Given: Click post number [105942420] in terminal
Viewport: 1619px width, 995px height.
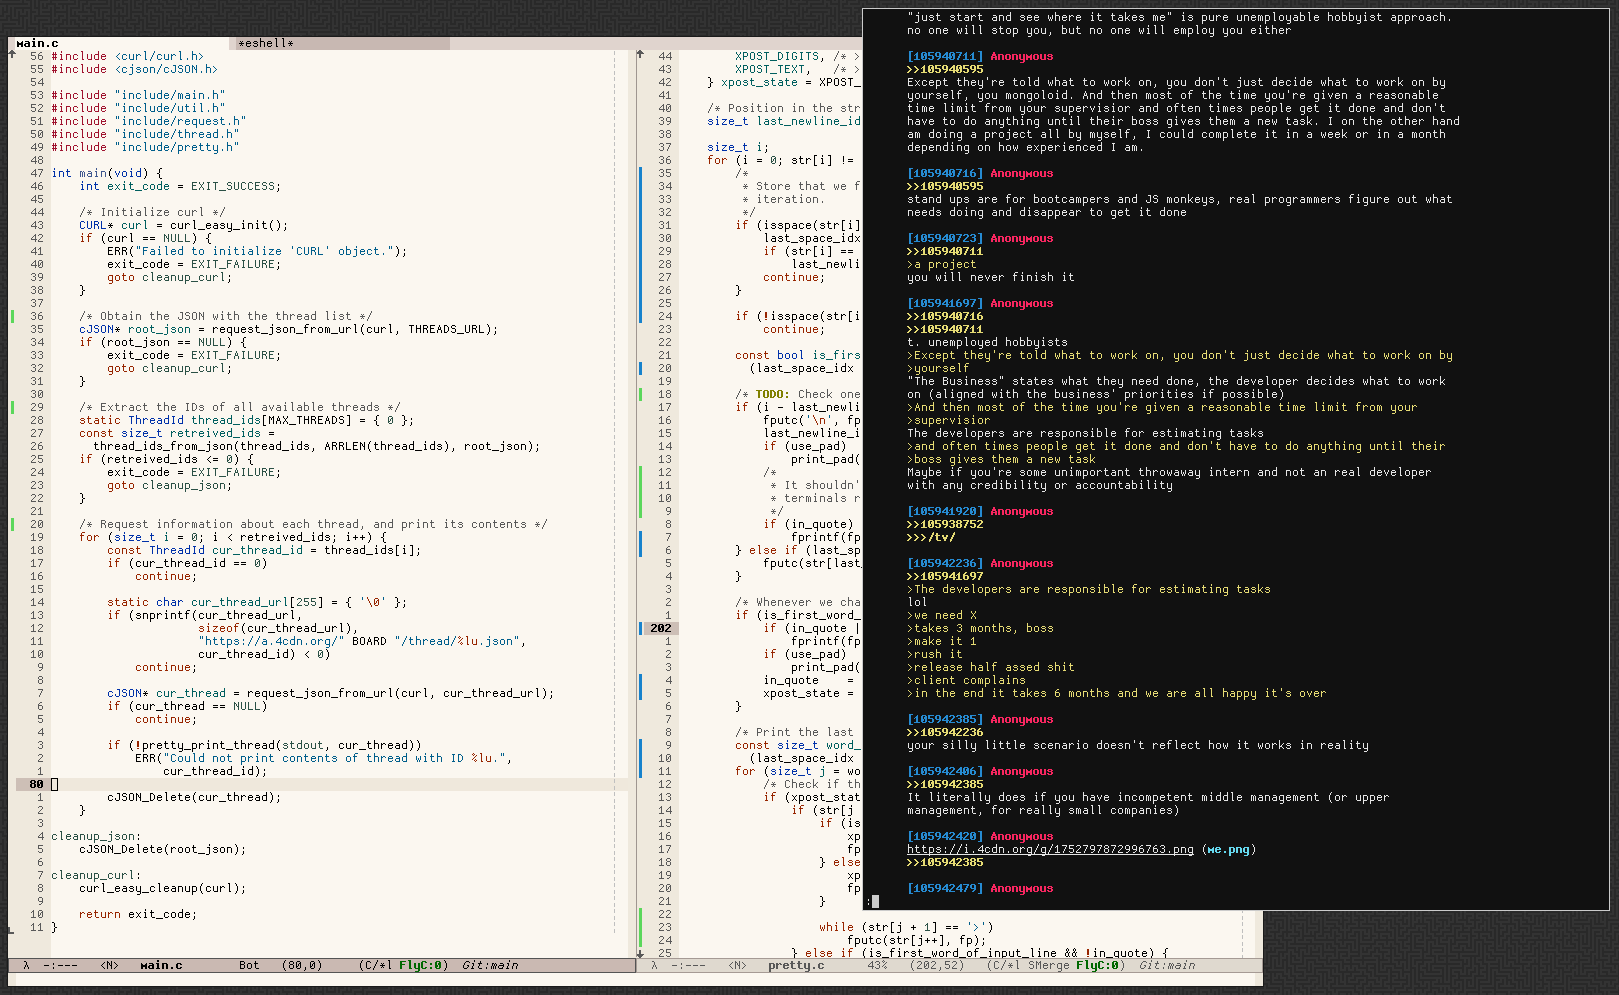Looking at the screenshot, I should point(945,836).
